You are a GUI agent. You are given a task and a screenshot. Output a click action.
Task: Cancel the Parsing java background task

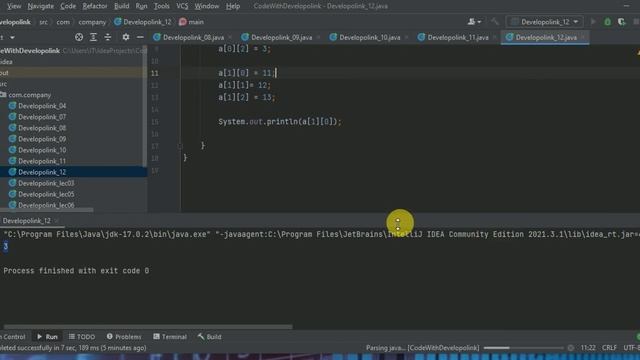571,348
